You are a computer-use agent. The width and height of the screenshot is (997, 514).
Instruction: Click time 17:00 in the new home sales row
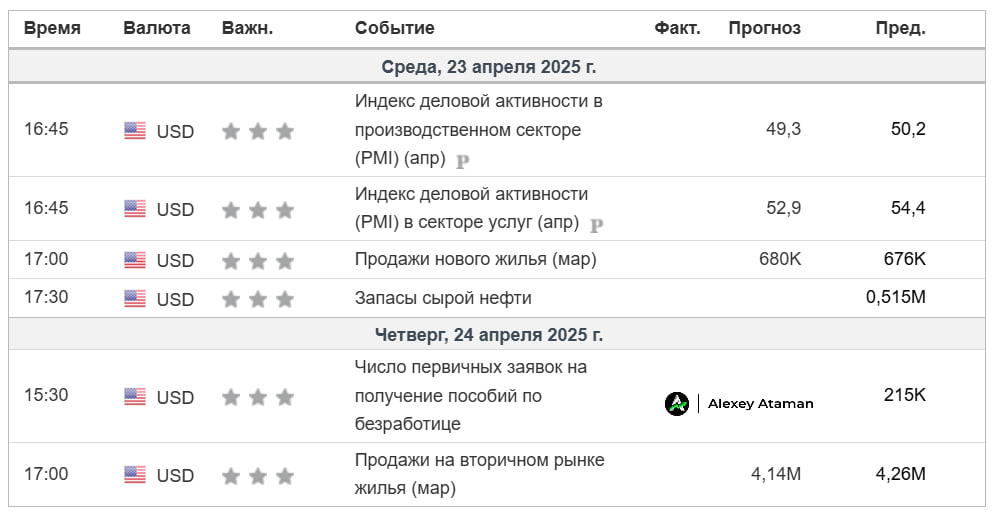46,259
